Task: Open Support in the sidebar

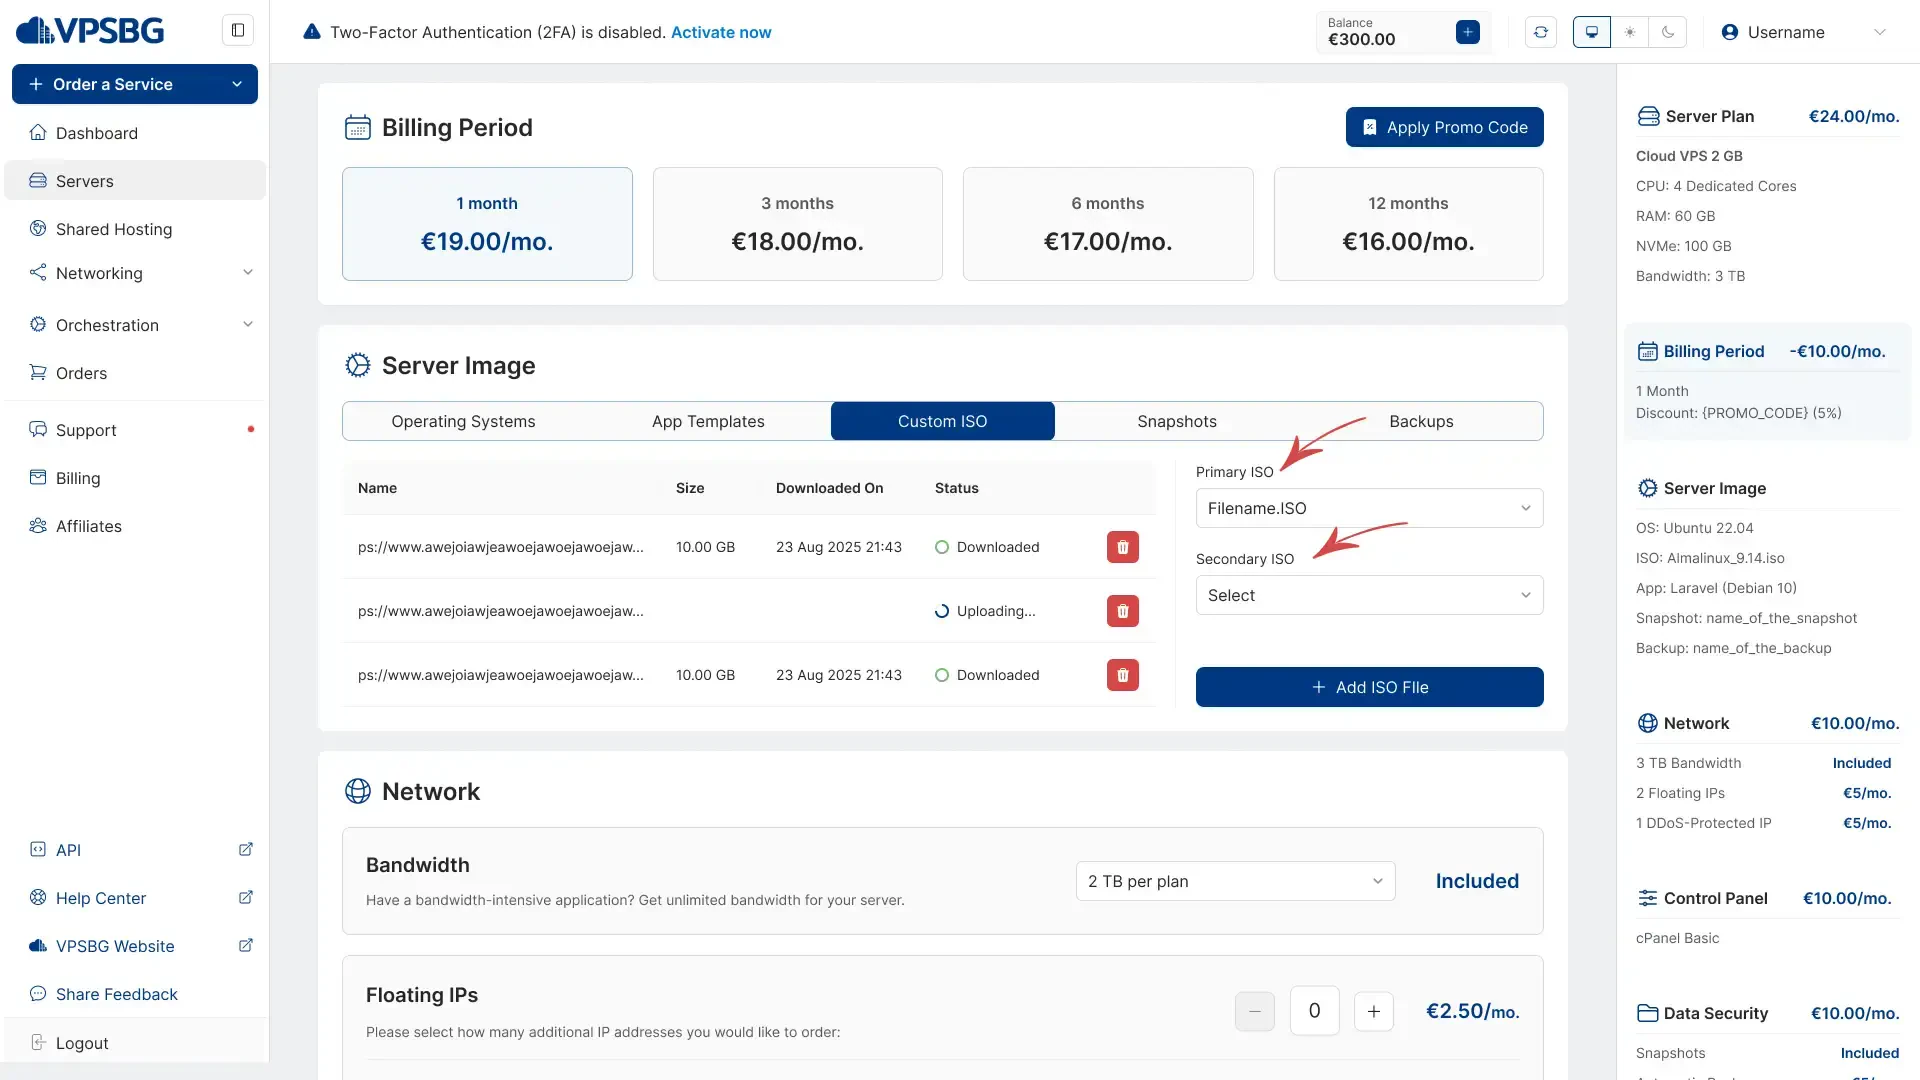Action: coord(86,430)
